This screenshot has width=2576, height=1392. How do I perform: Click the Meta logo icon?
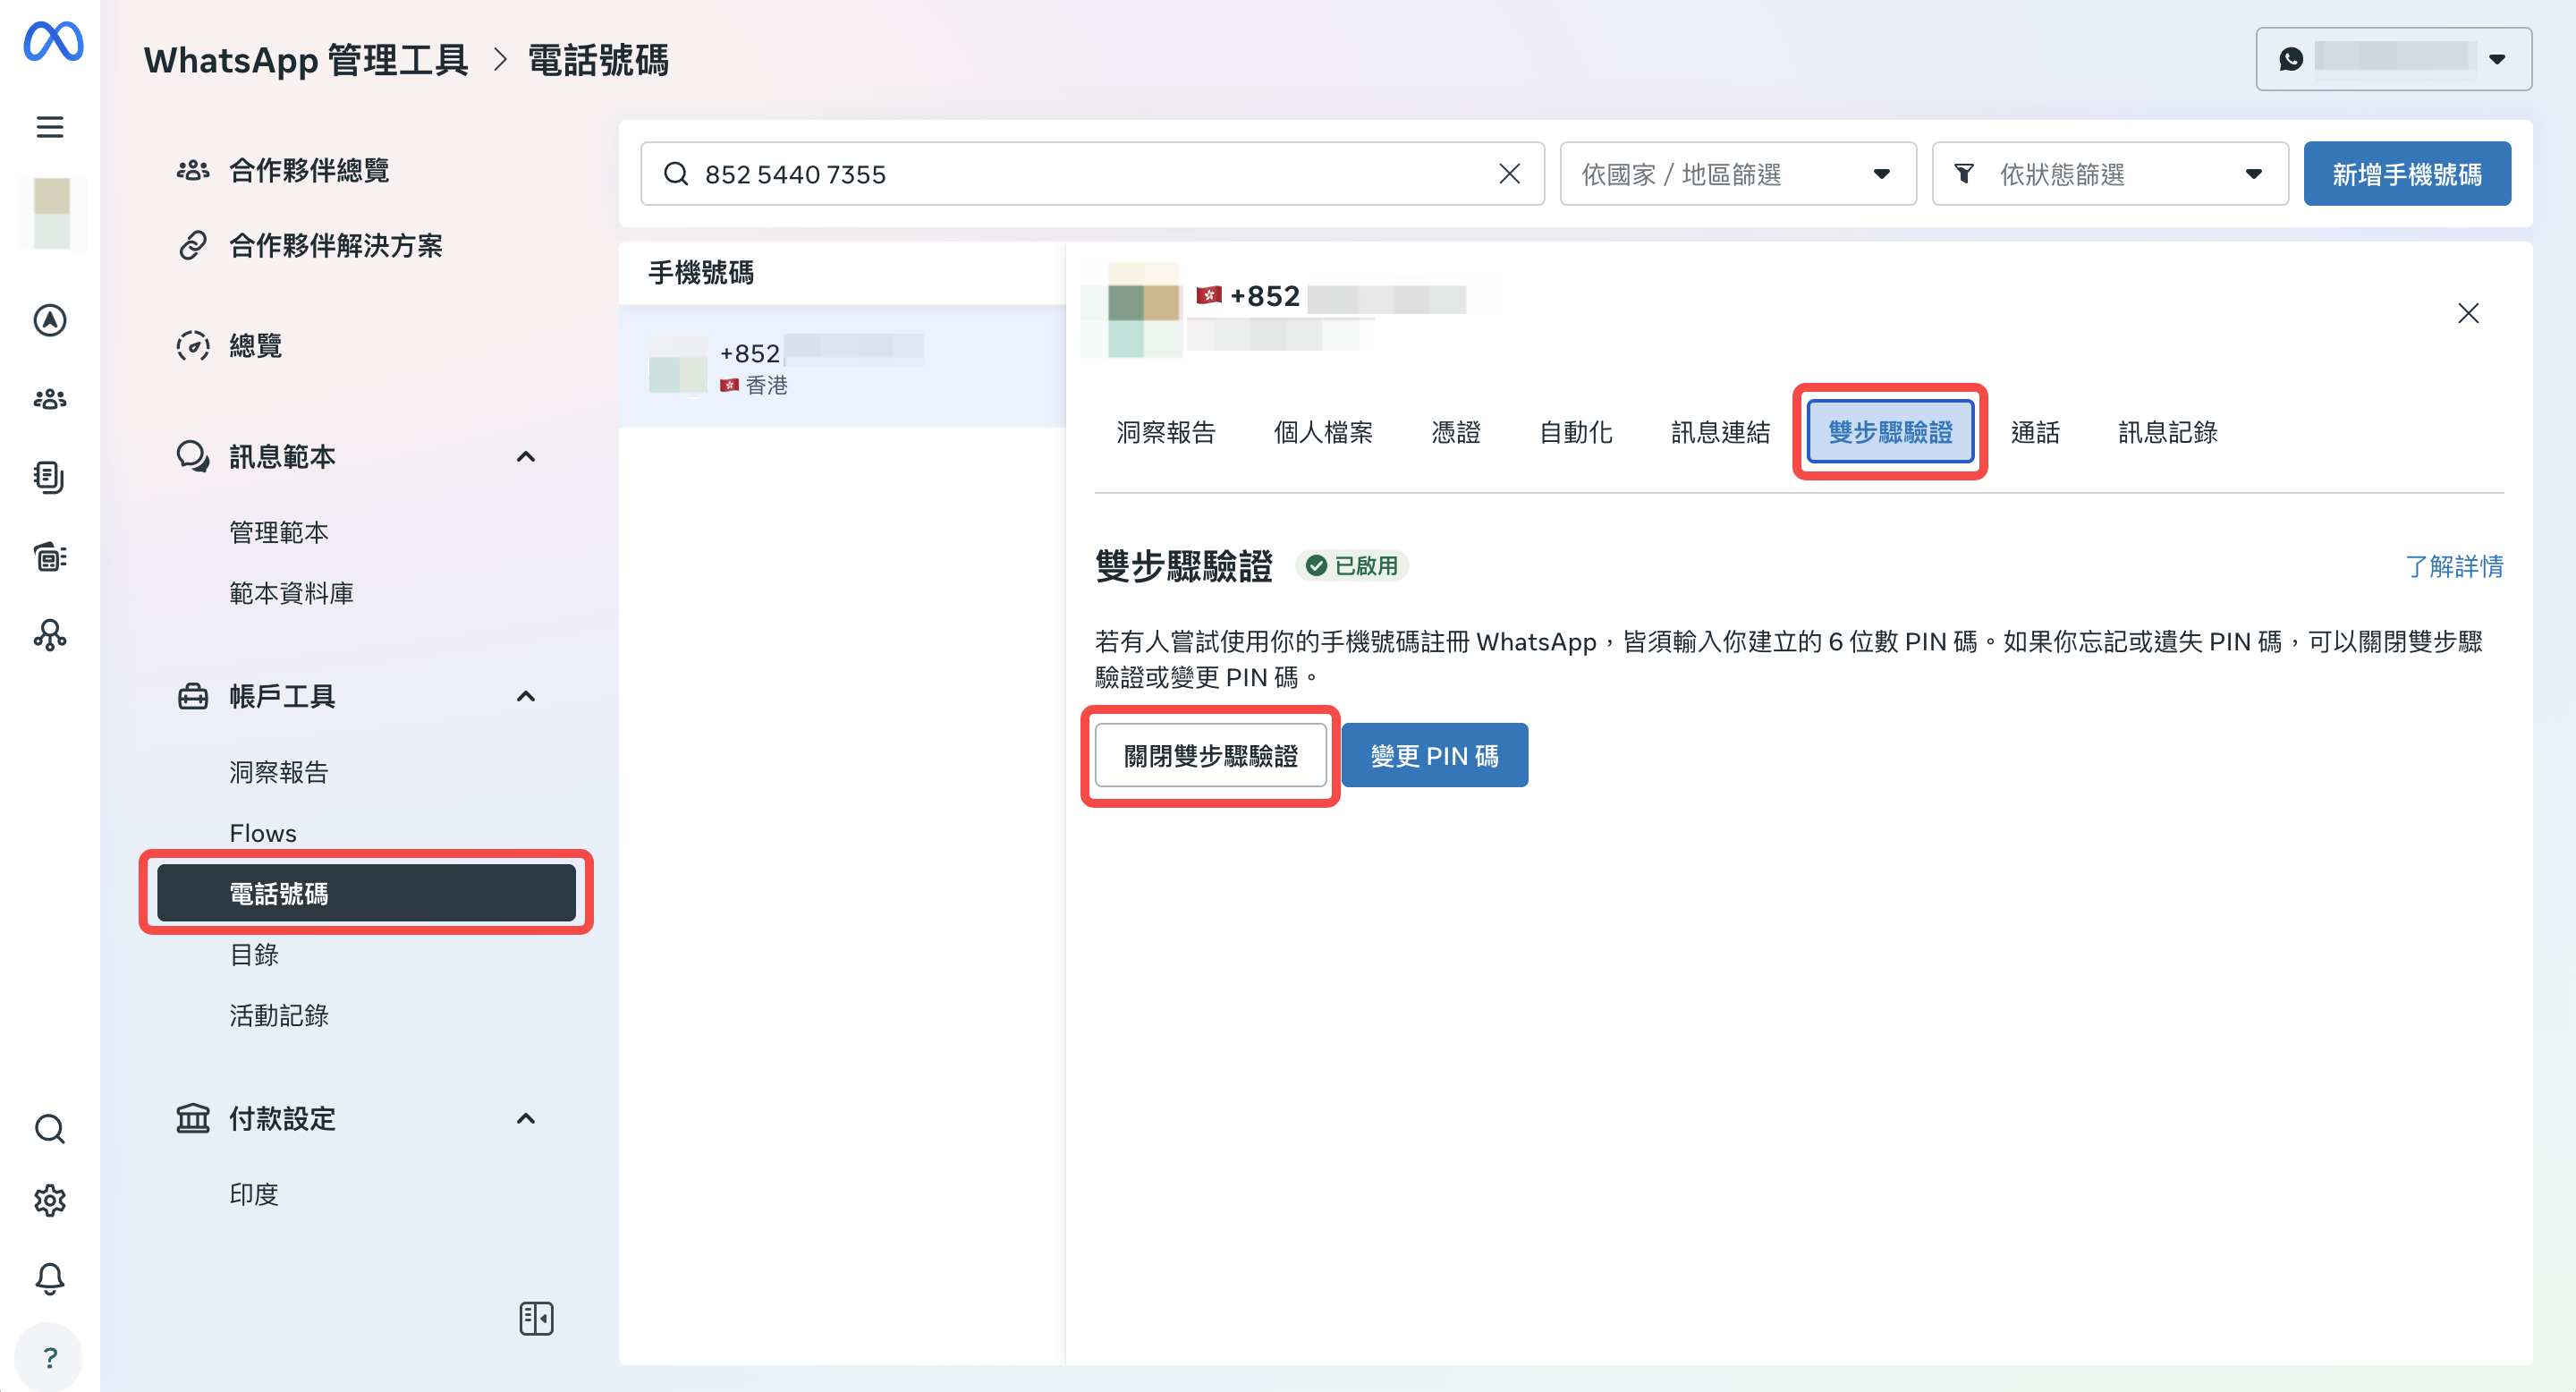pos(53,41)
